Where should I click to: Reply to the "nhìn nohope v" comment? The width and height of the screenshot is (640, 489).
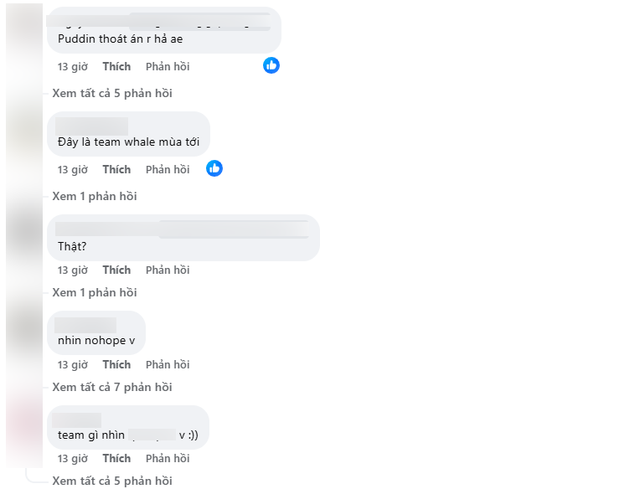click(x=167, y=364)
